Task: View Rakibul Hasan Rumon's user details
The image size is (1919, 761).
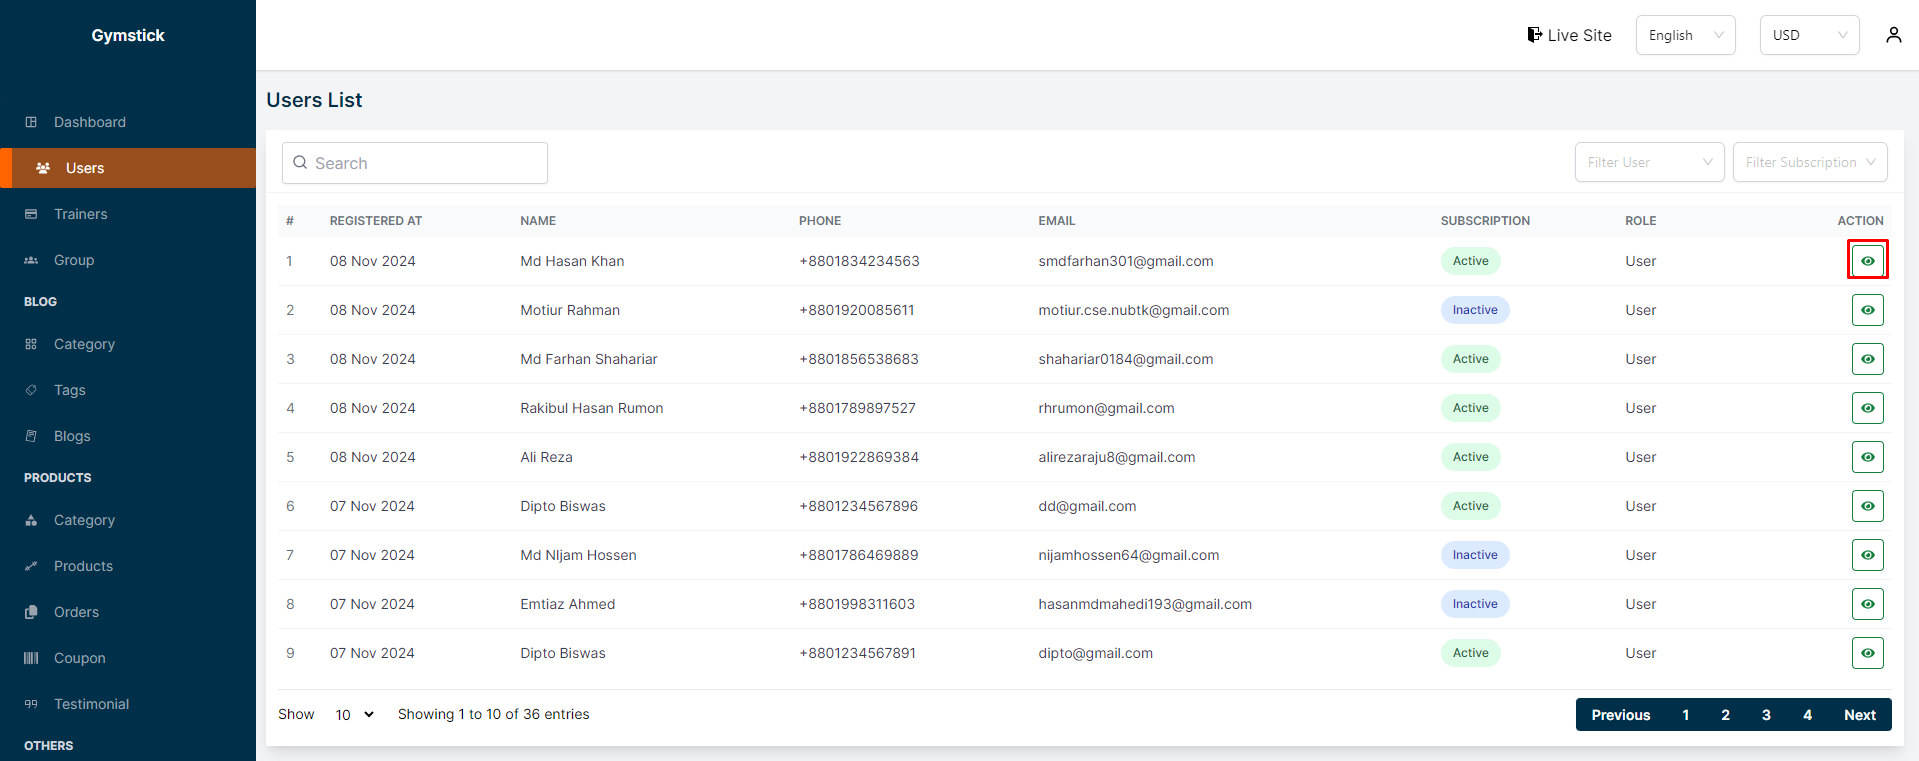Action: (1867, 408)
